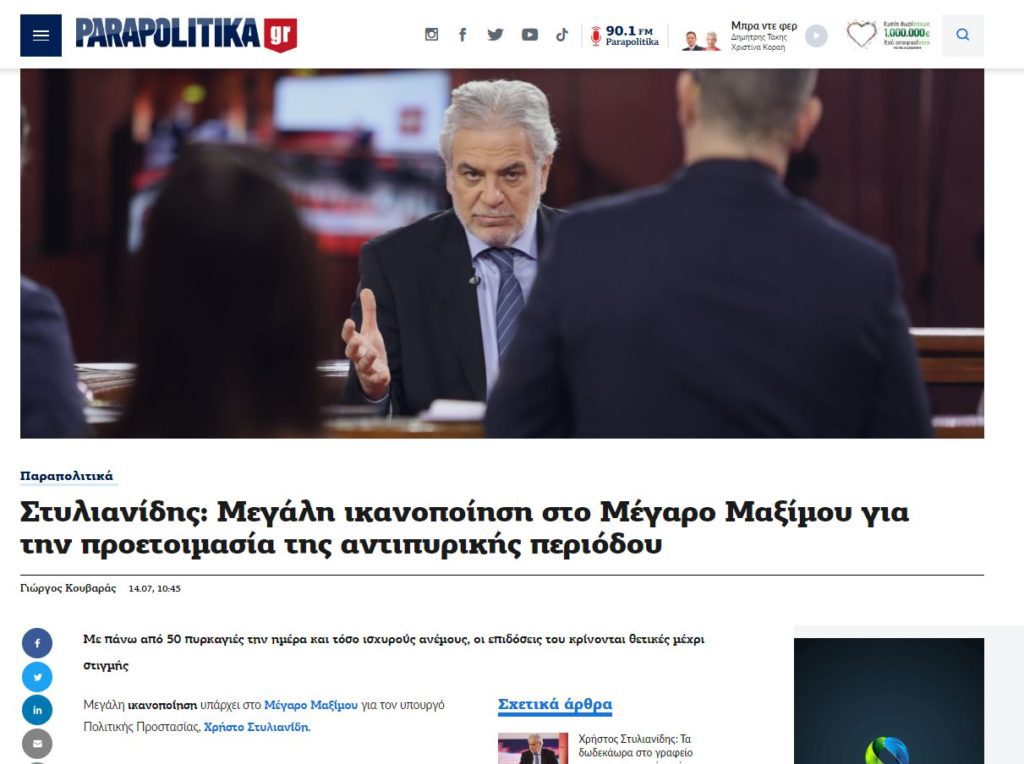
Task: Send article by email icon
Action: click(x=37, y=743)
